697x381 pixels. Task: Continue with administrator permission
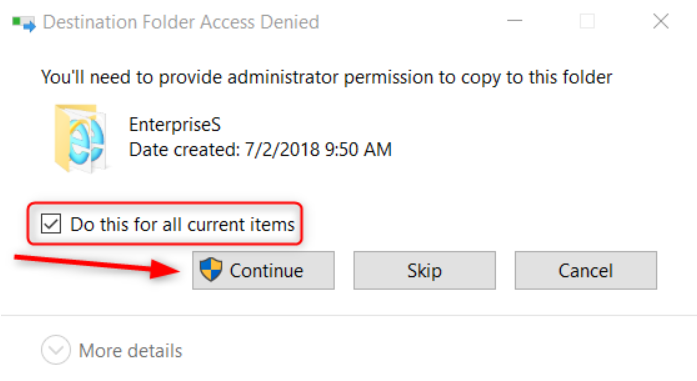263,270
